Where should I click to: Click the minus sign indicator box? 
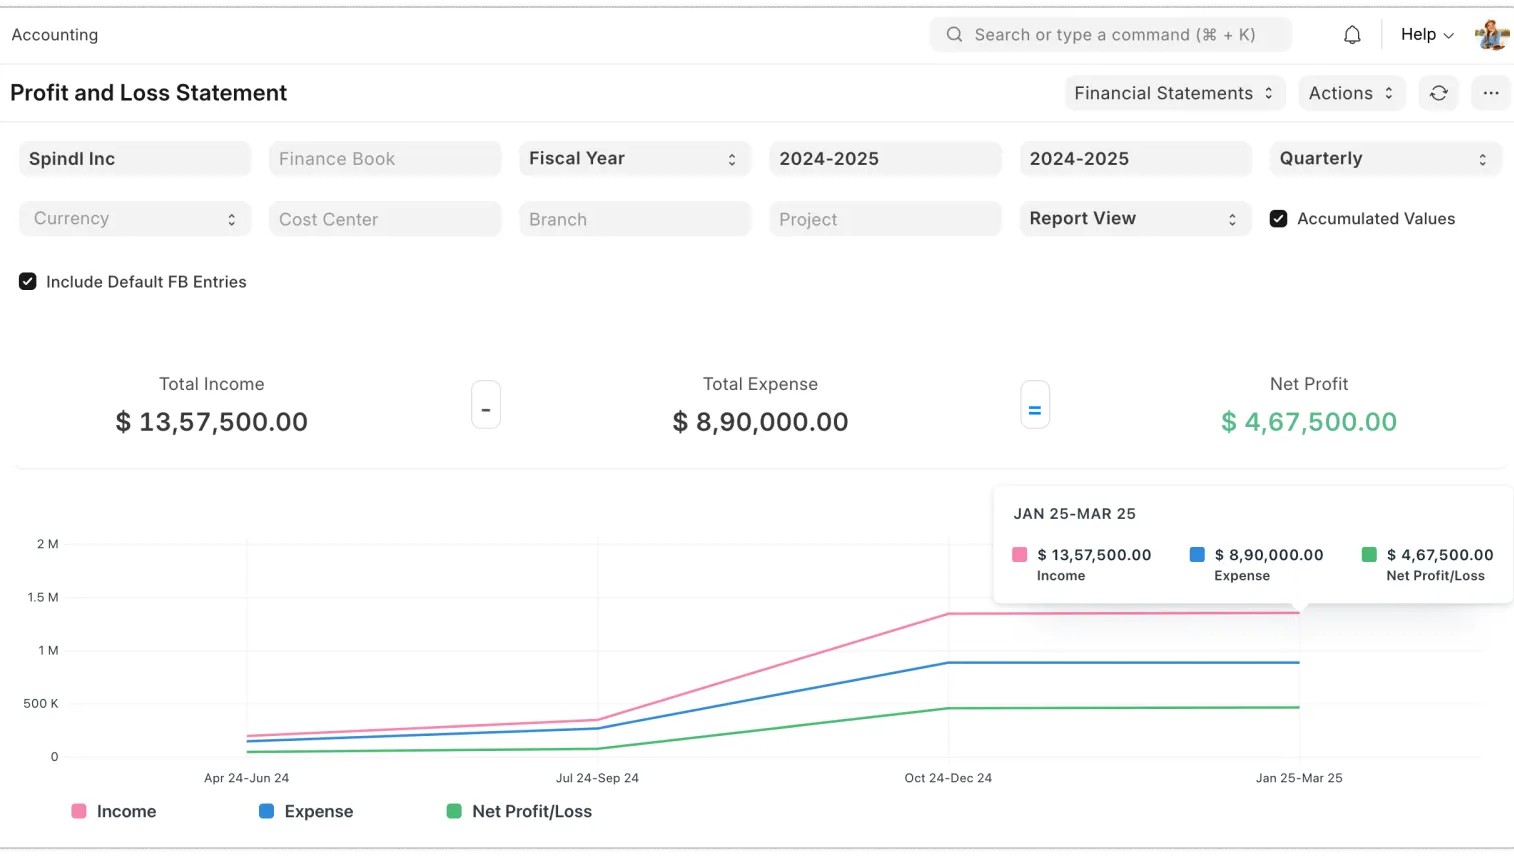tap(486, 405)
